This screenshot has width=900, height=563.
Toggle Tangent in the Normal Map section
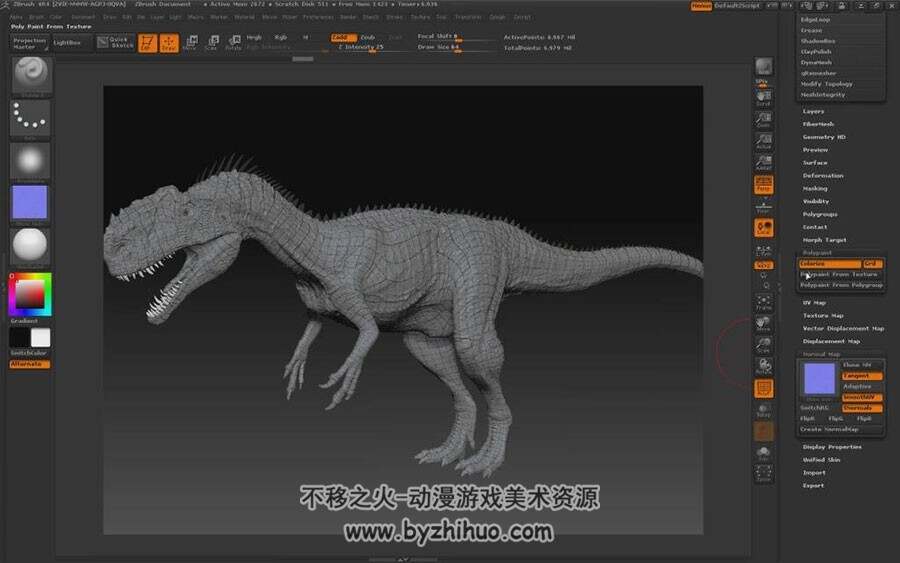(862, 376)
